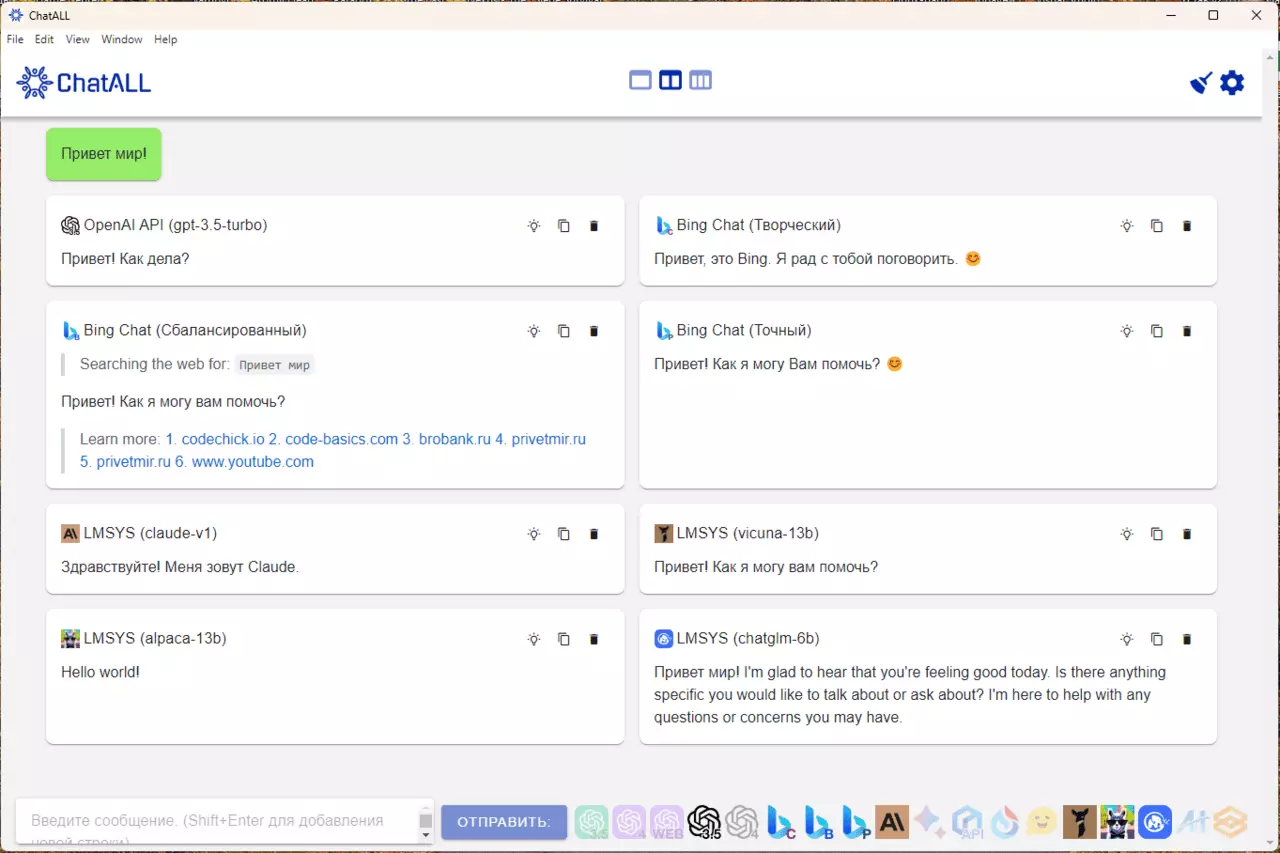This screenshot has width=1280, height=853.
Task: Open settings via the gear icon
Action: point(1232,83)
